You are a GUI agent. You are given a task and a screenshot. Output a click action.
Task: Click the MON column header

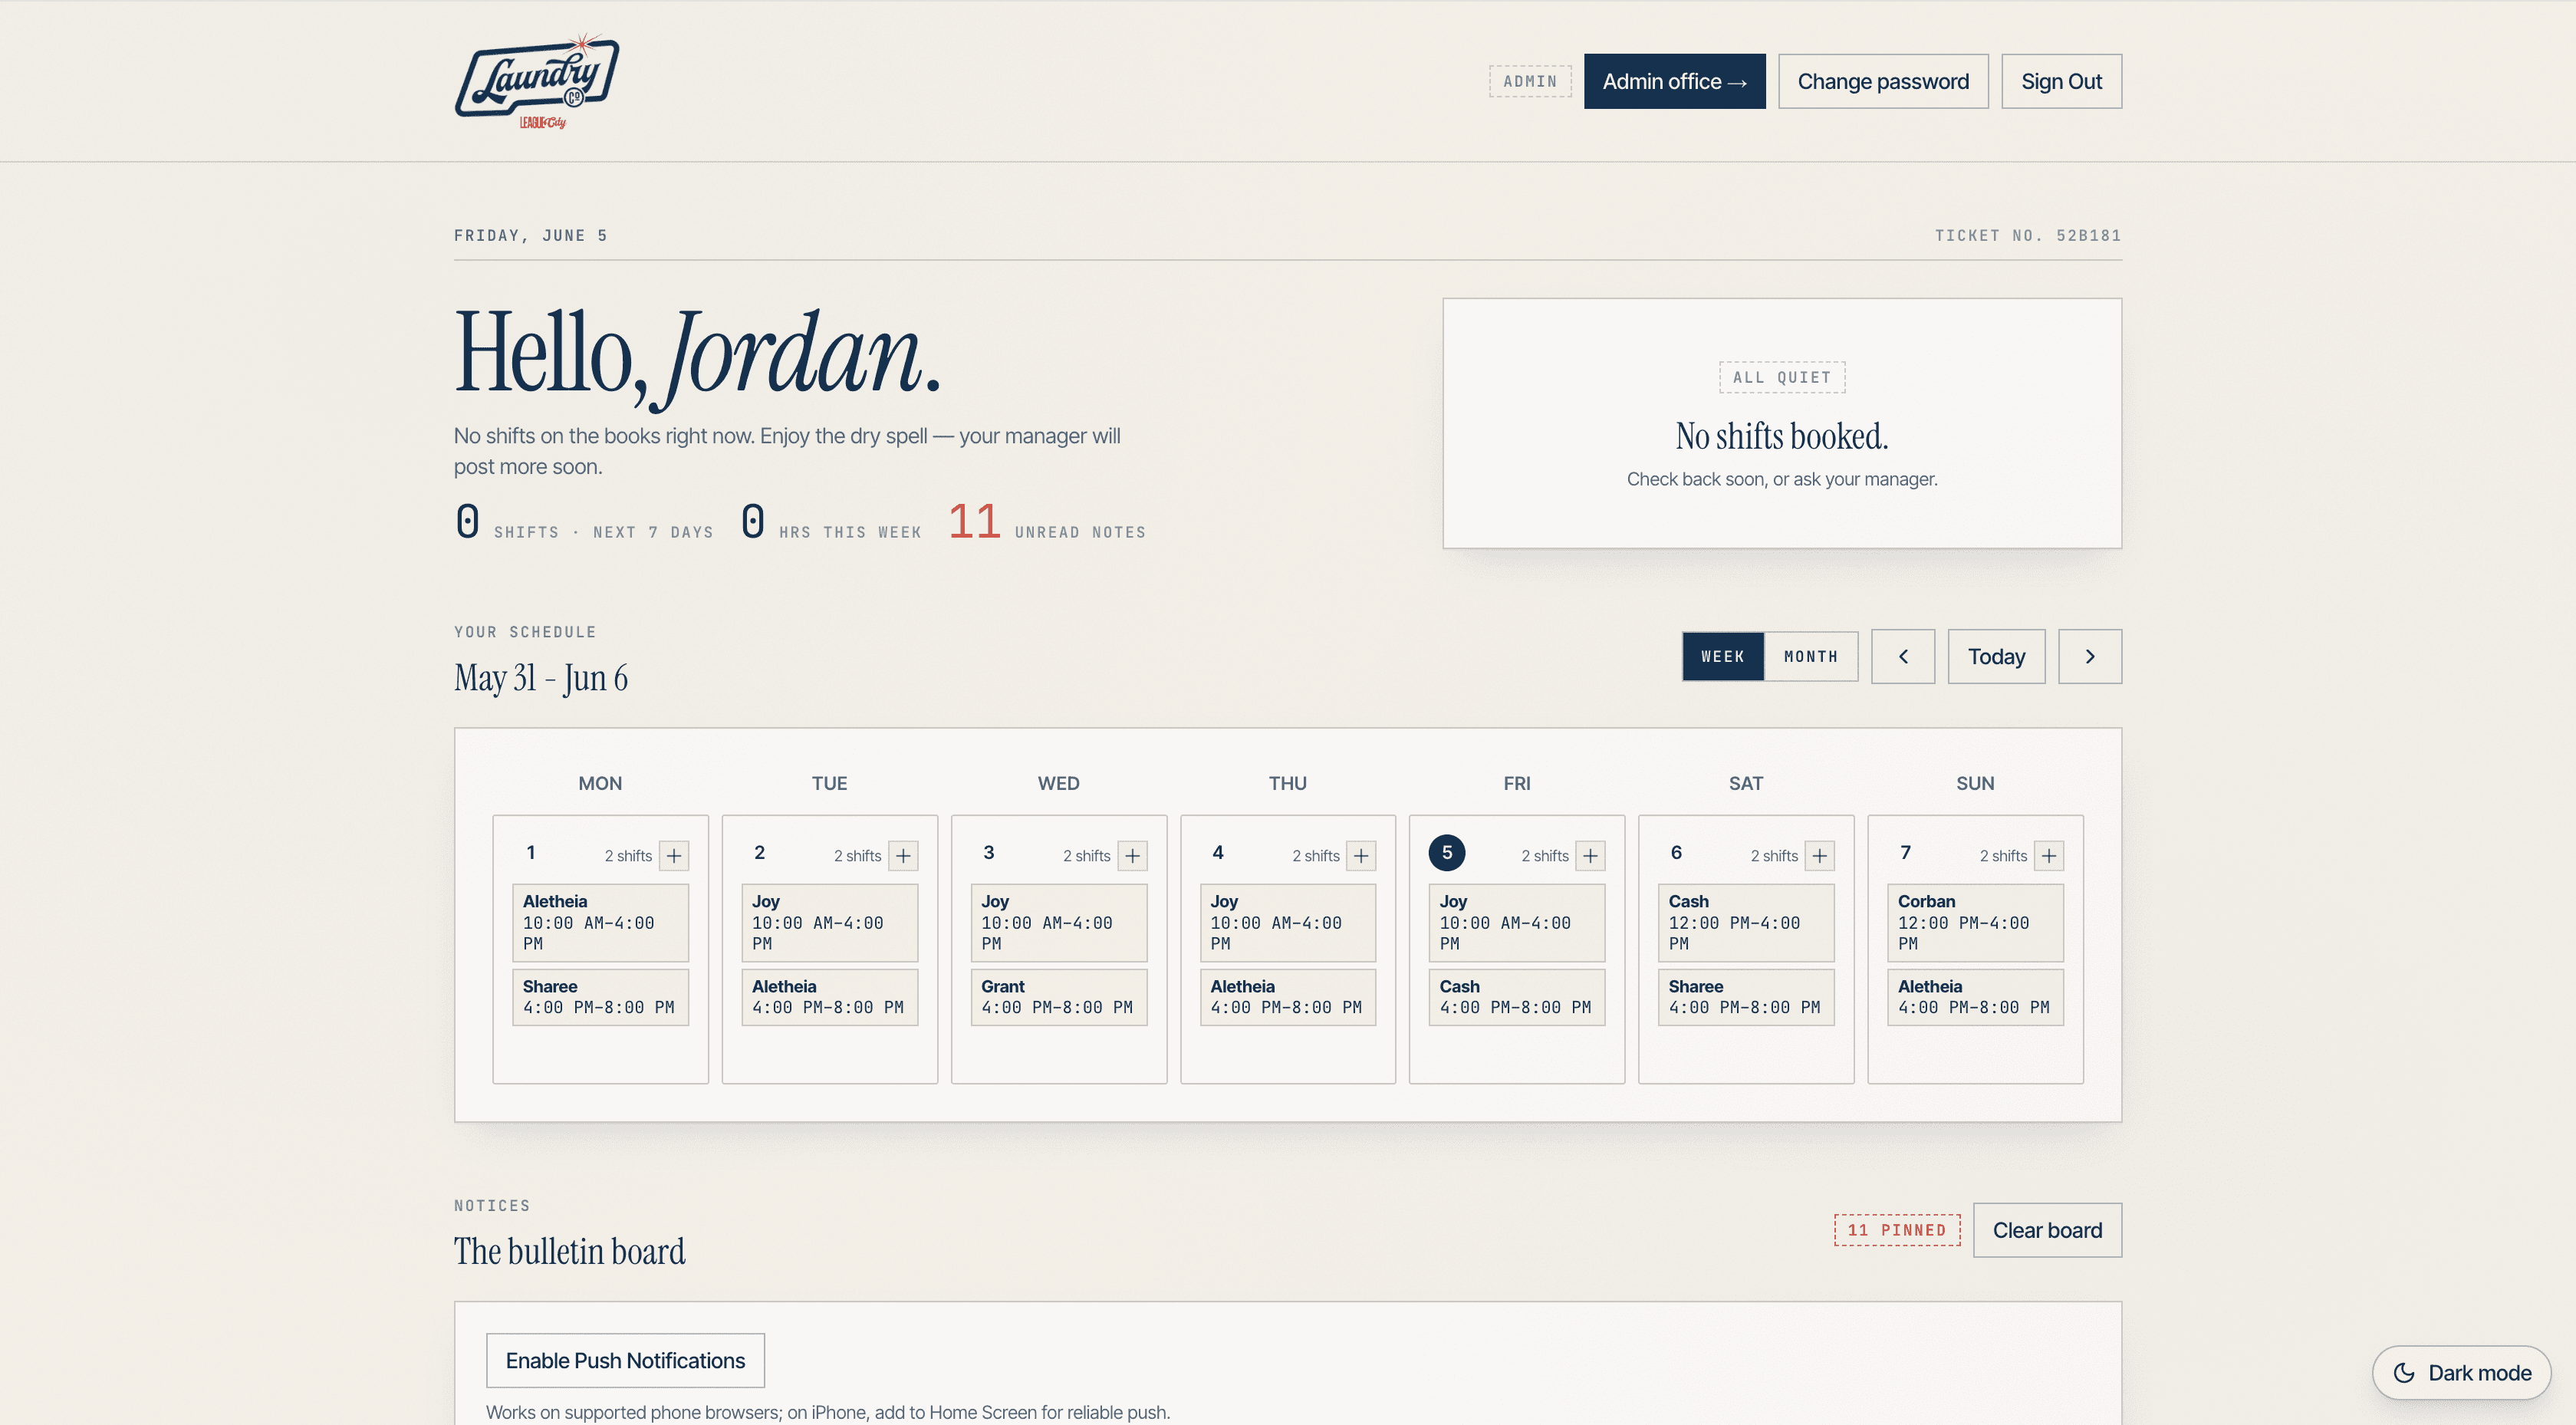click(x=600, y=783)
